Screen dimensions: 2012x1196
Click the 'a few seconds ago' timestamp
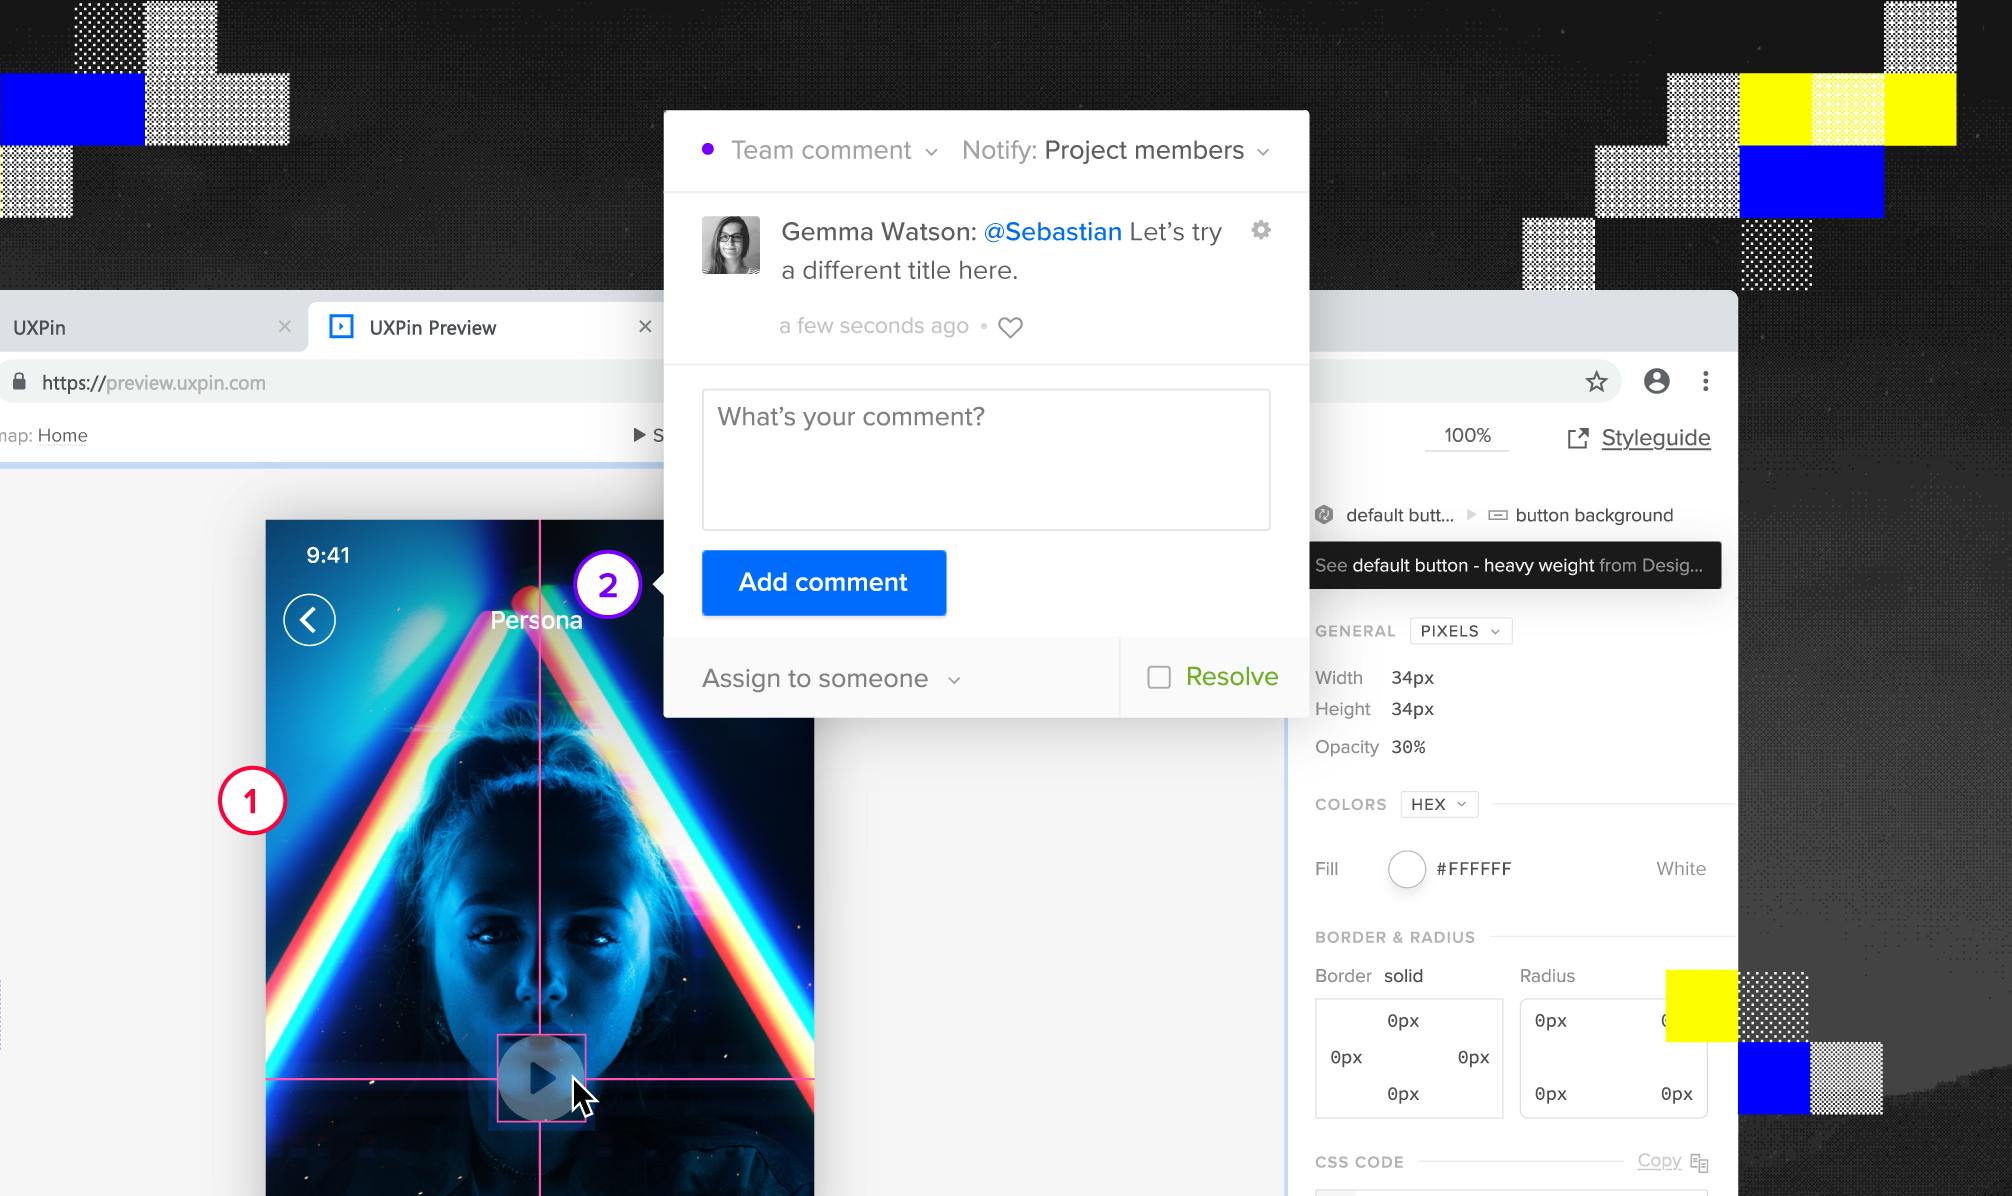click(874, 326)
